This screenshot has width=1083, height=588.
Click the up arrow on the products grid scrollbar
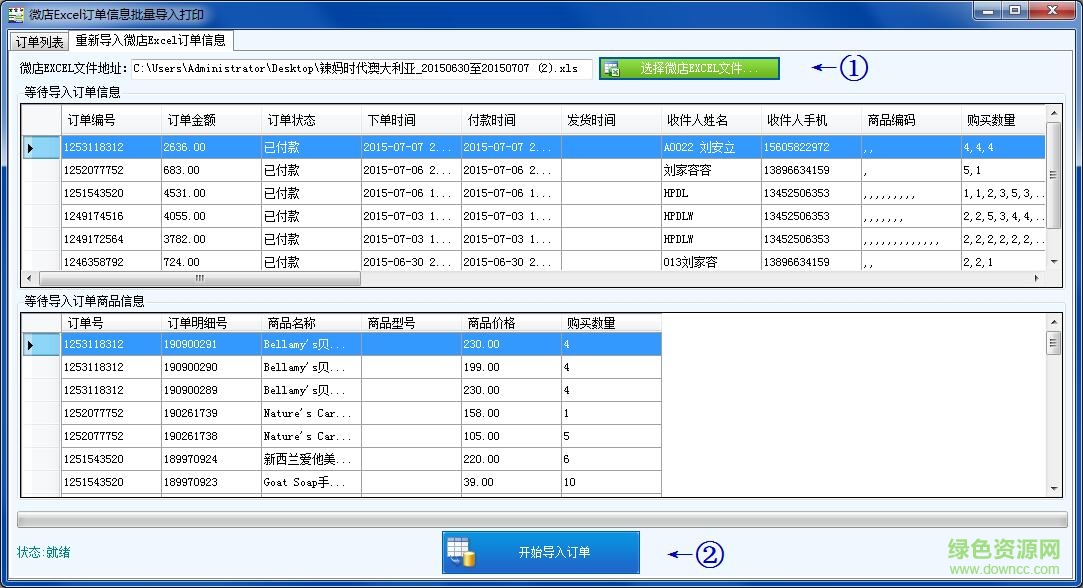[x=1056, y=321]
